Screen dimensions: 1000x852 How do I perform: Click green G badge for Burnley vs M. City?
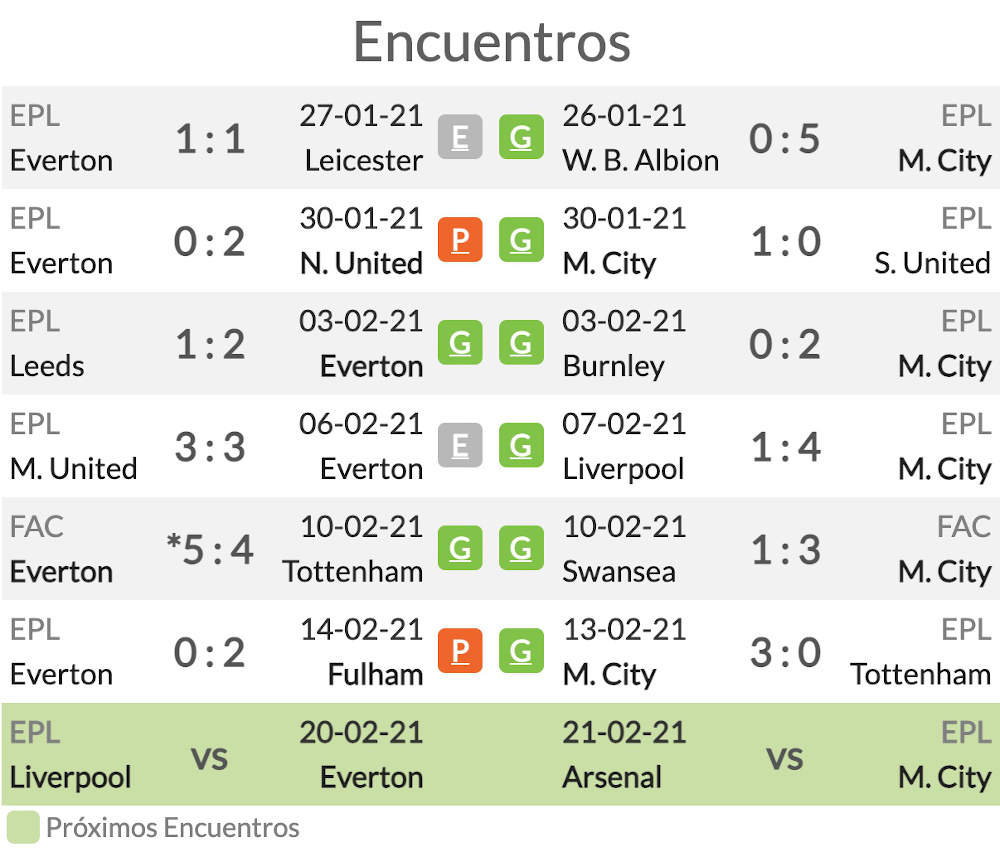[x=521, y=342]
